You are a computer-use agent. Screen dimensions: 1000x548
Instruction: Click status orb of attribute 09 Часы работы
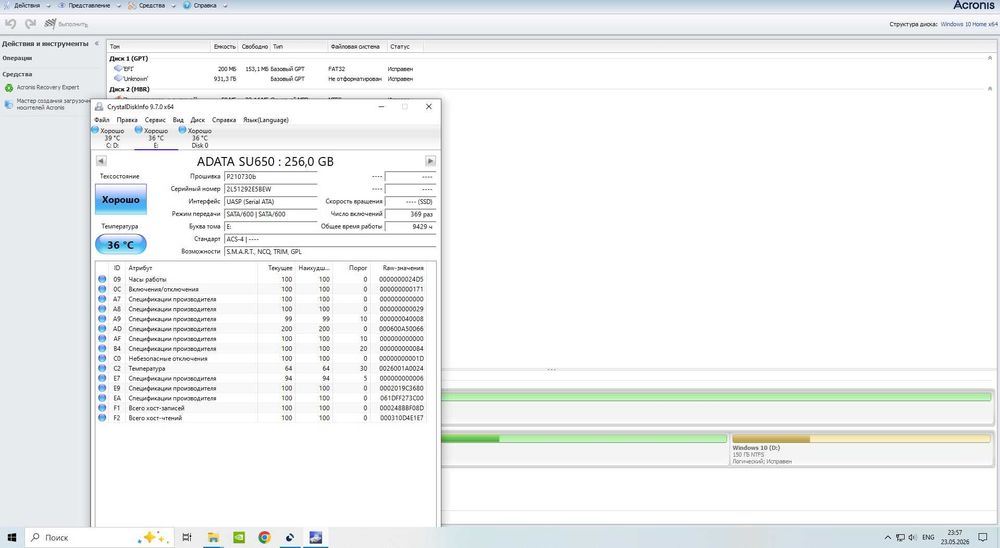[102, 279]
